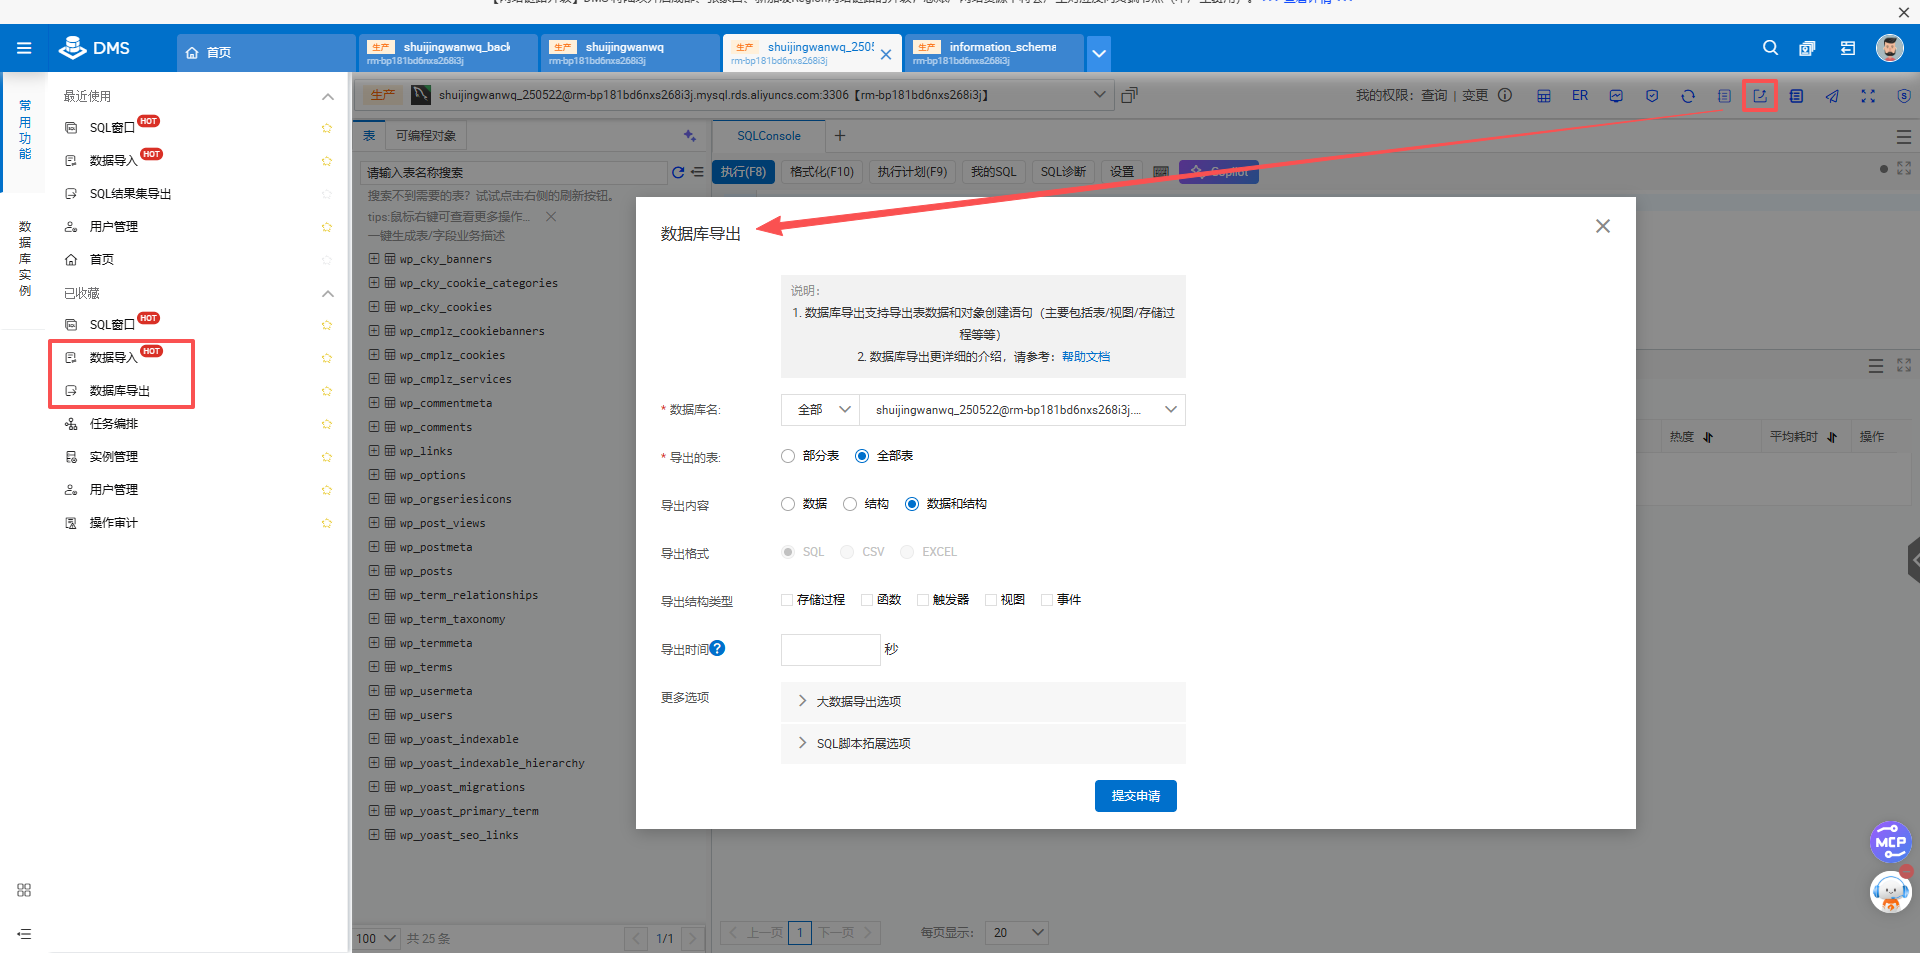The height and width of the screenshot is (953, 1920).
Task: Click the help icon next to 导出时间
Action: [x=717, y=648]
